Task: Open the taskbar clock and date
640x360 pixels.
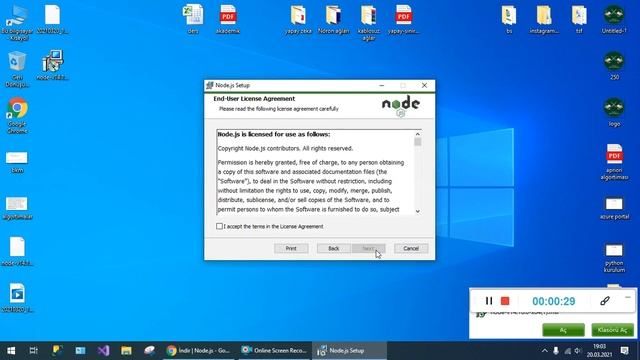Action: point(600,351)
